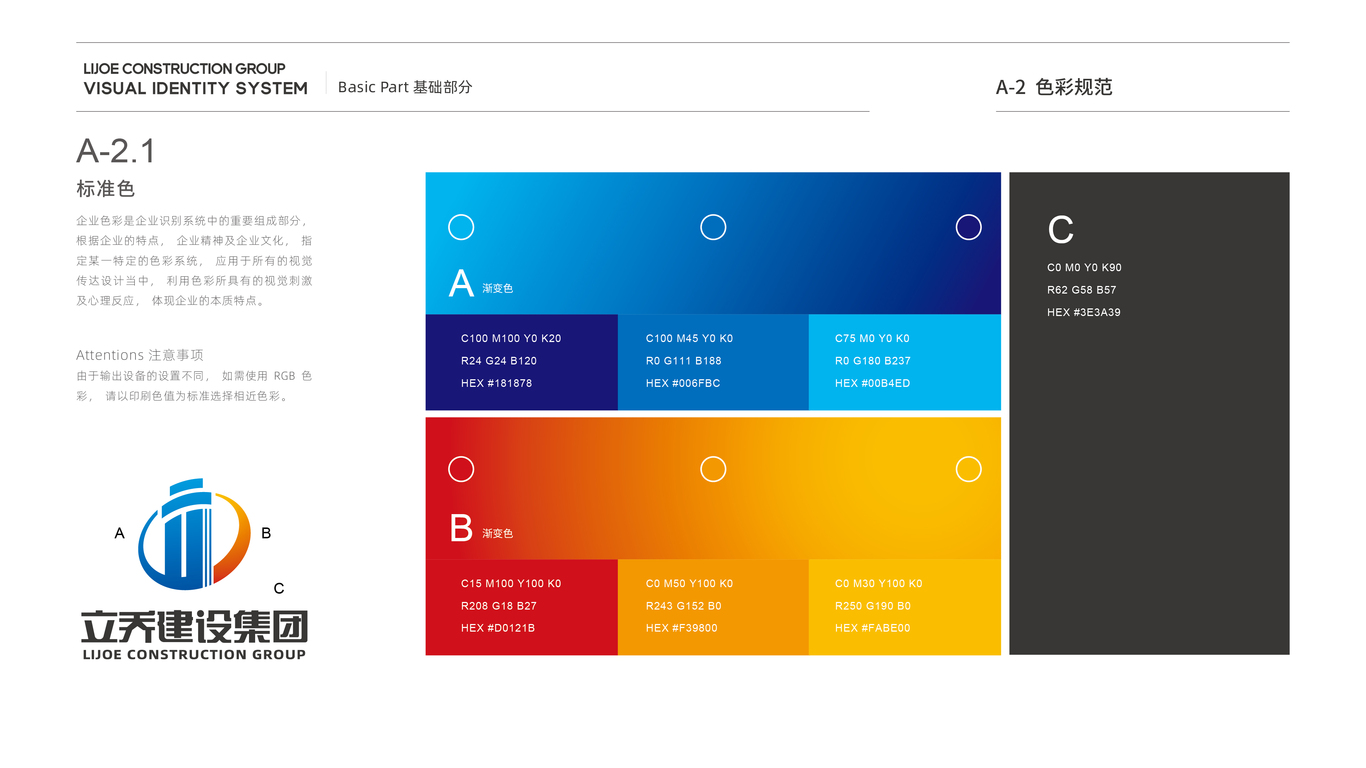1366x768 pixels.
Task: Click the R250 G190 B0 value
Action: tap(873, 606)
